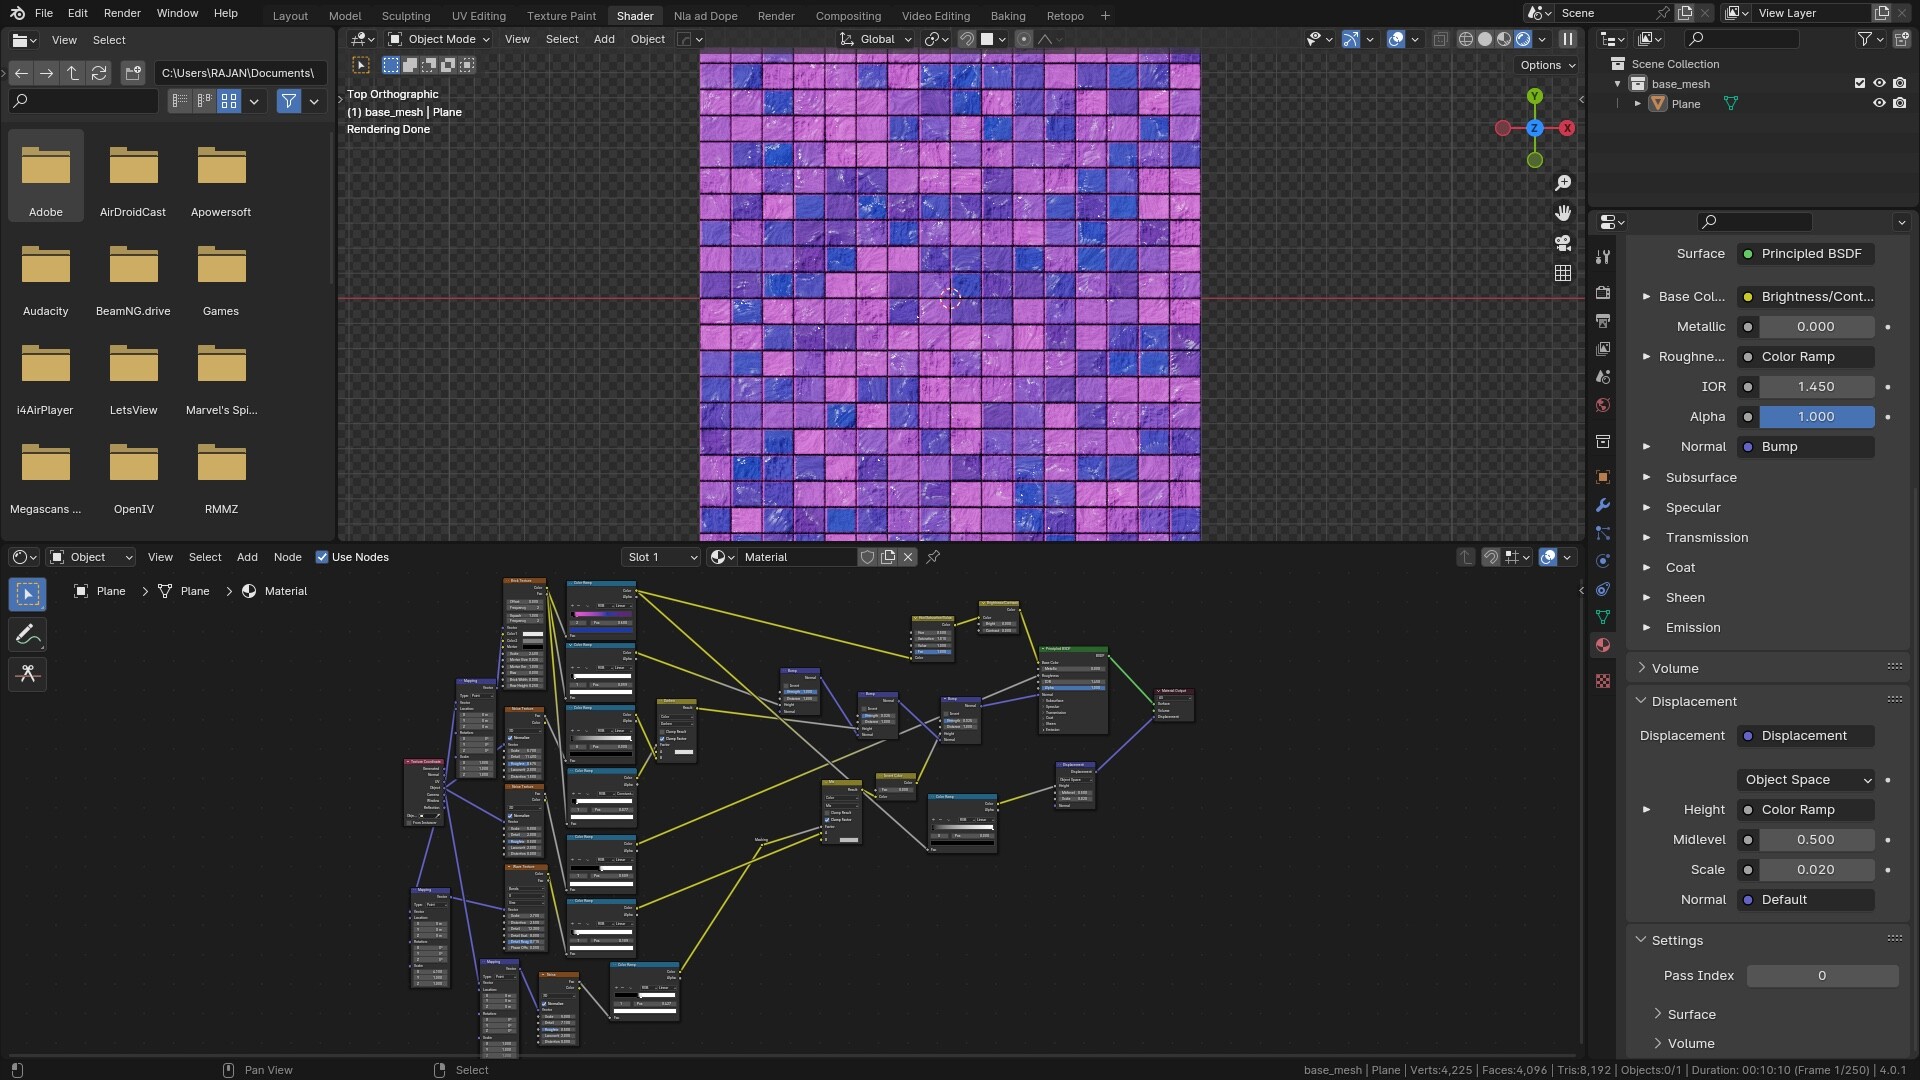This screenshot has height=1080, width=1920.
Task: Select the Tweak tool in shader editor sidebar
Action: coord(27,594)
